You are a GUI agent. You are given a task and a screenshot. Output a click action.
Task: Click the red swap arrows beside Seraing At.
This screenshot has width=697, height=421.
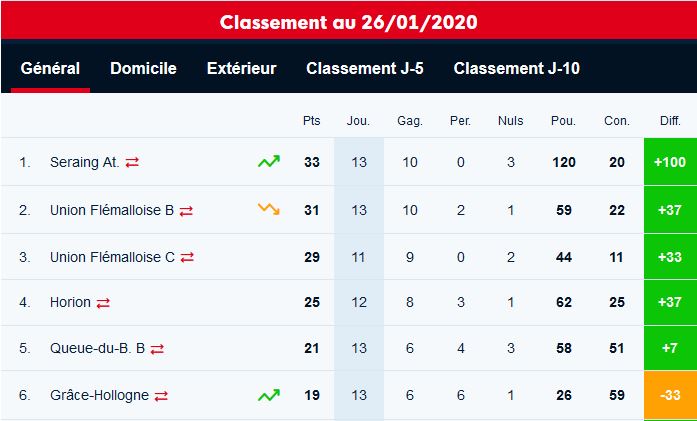pyautogui.click(x=132, y=163)
